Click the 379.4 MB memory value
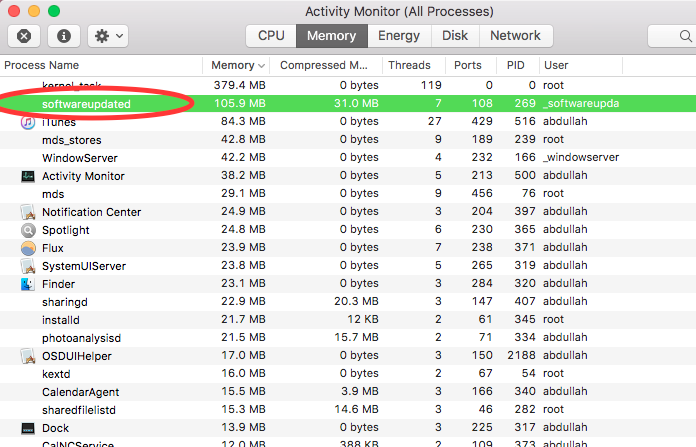This screenshot has height=447, width=696. coord(239,85)
